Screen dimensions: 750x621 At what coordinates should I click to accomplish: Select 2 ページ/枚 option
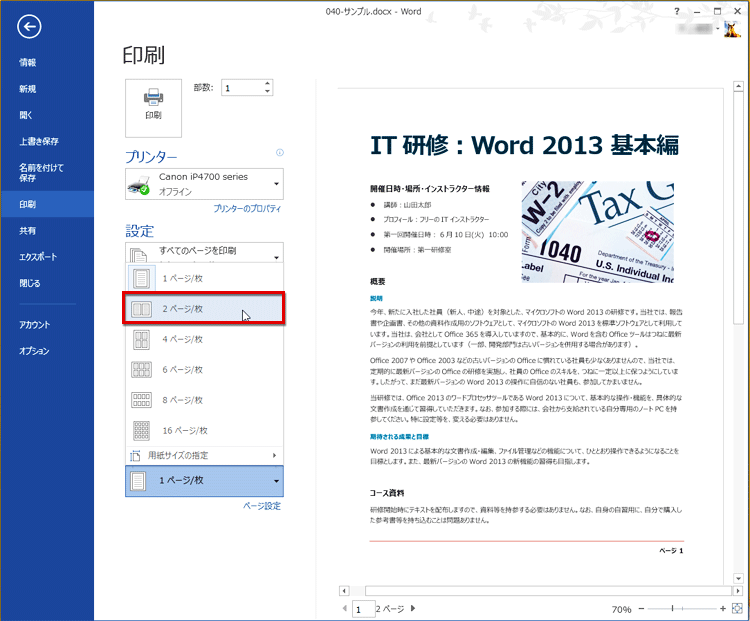point(204,309)
